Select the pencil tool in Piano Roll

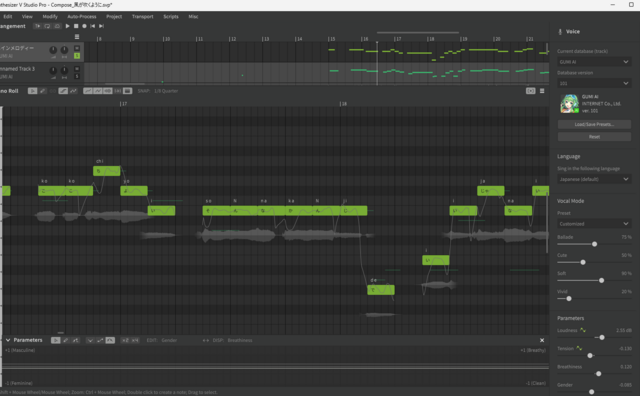pyautogui.click(x=42, y=91)
